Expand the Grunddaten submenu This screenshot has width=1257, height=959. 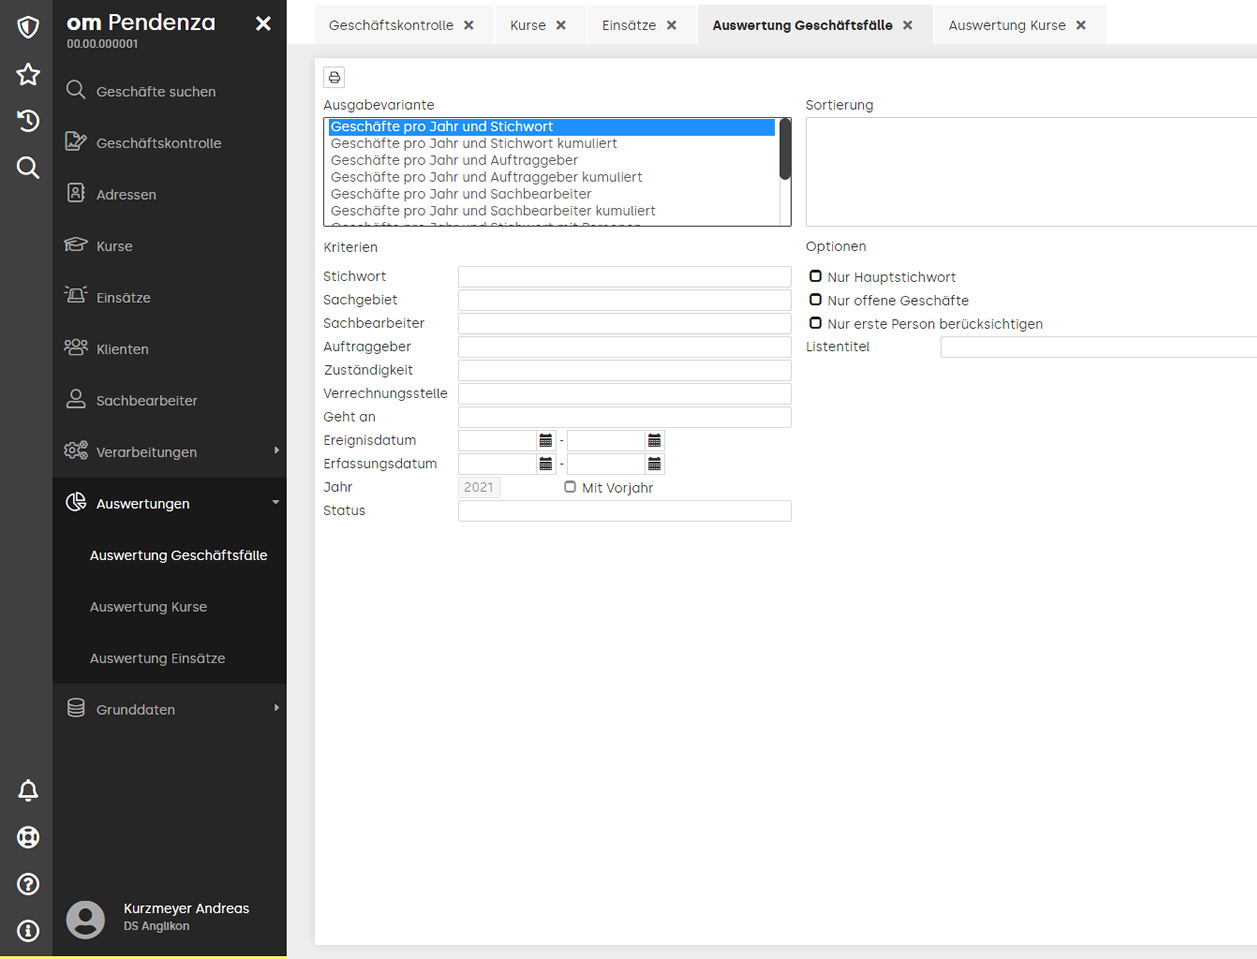tap(170, 710)
